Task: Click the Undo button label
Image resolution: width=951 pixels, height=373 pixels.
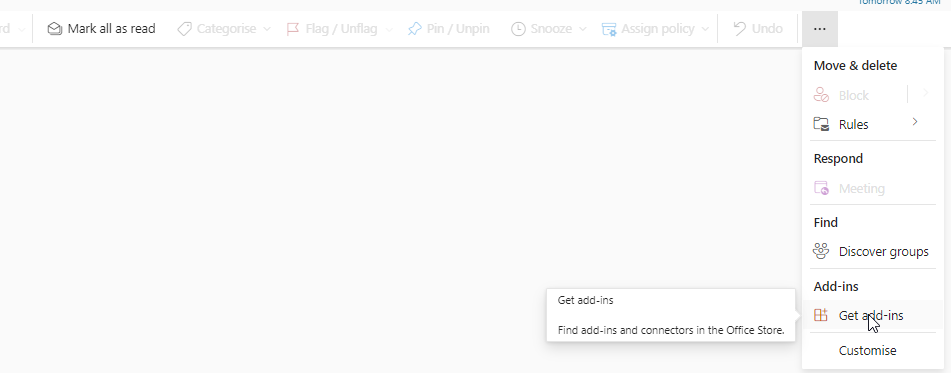Action: point(767,29)
